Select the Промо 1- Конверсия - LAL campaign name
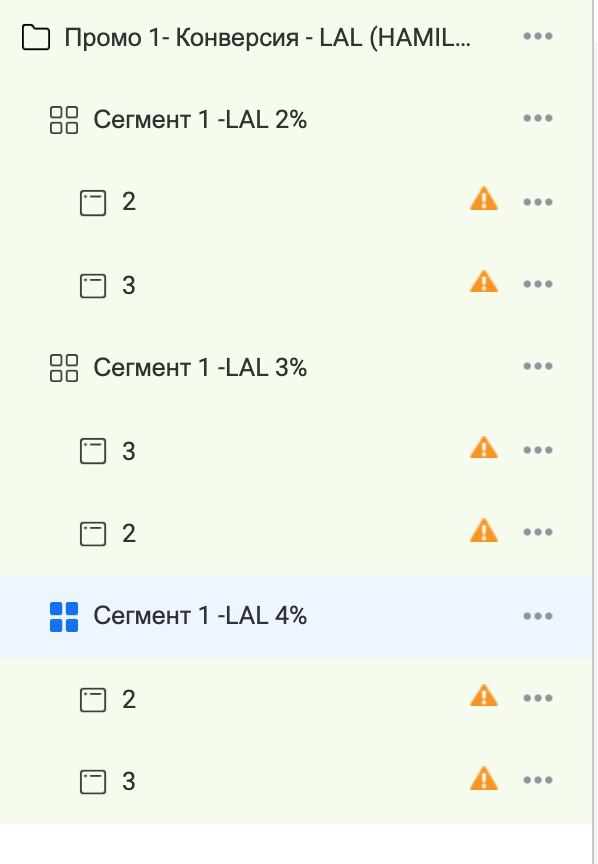The image size is (598, 864). pyautogui.click(x=268, y=38)
